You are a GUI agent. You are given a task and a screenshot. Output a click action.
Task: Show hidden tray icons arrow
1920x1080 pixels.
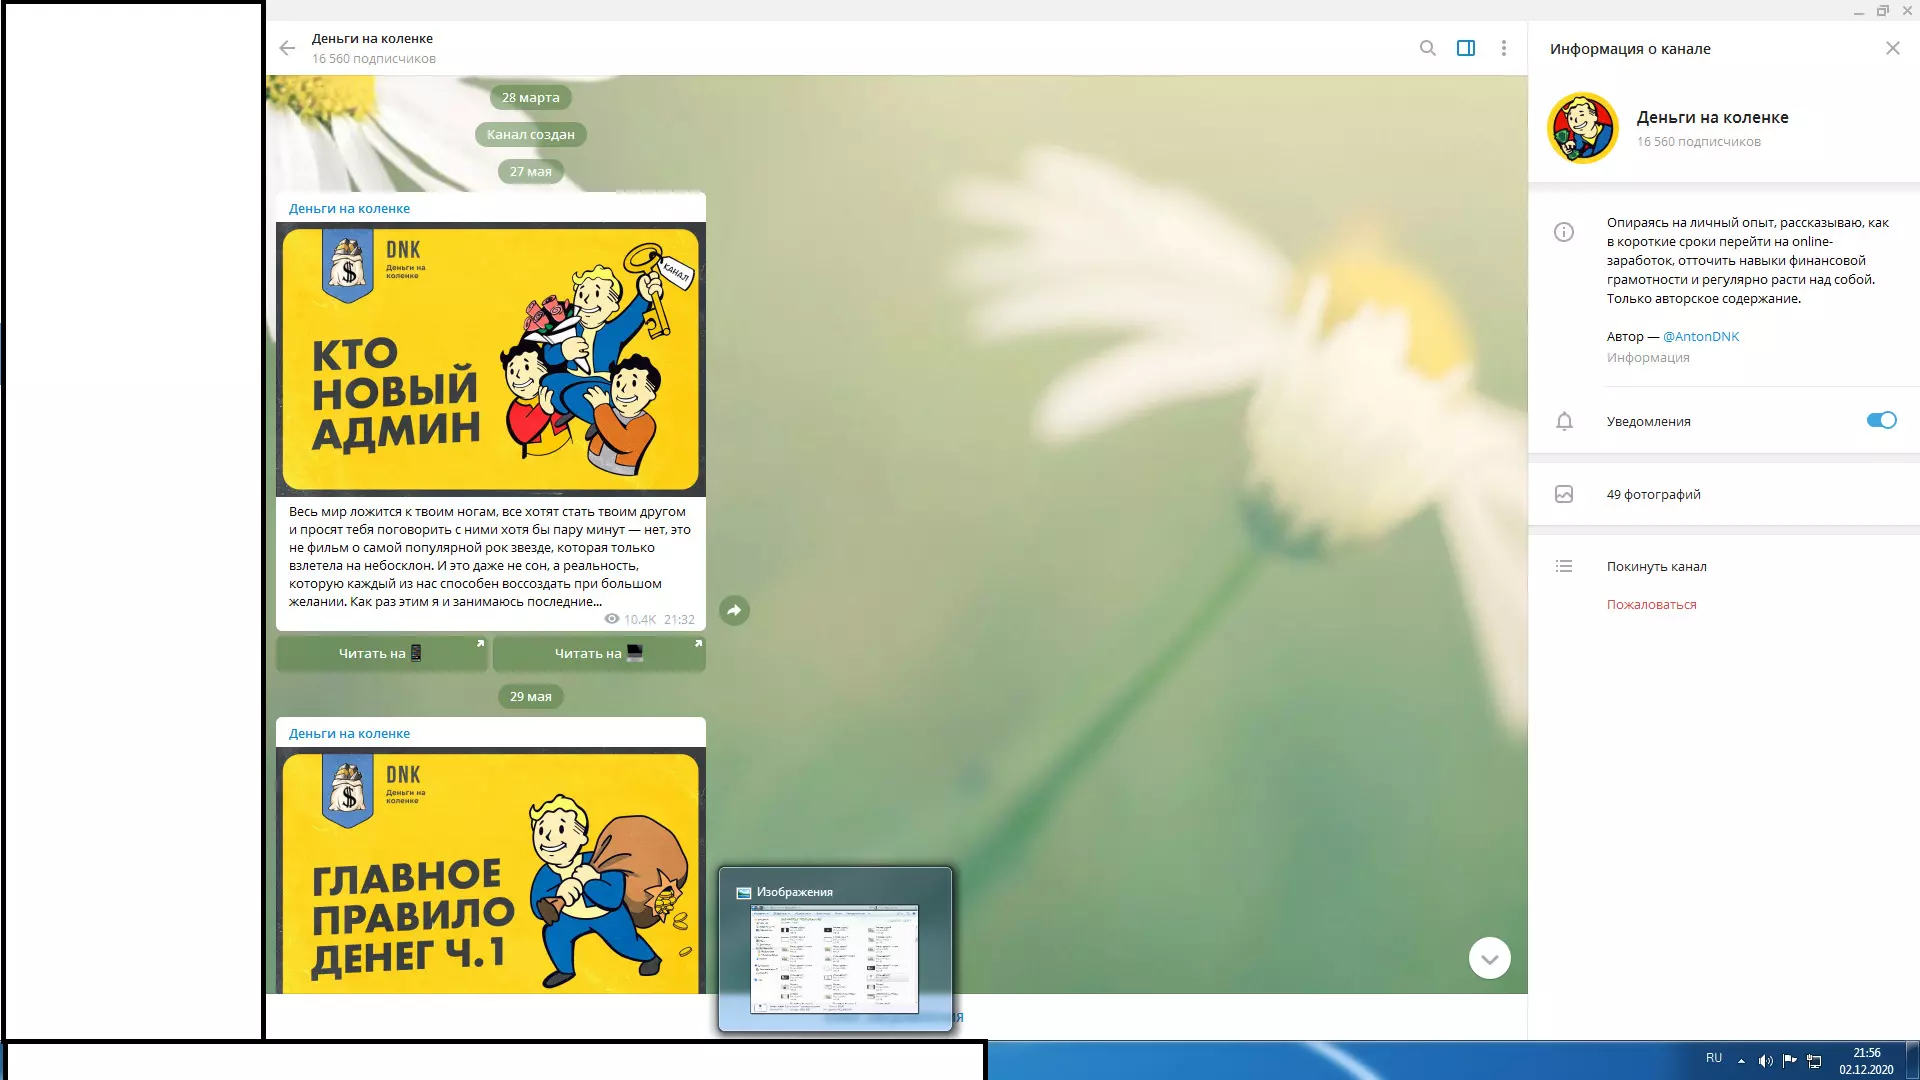1741,1060
